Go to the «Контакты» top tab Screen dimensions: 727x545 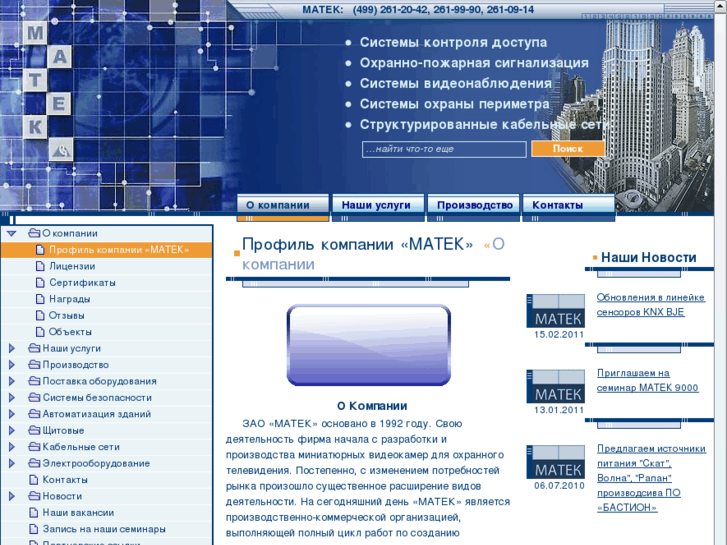pyautogui.click(x=569, y=205)
